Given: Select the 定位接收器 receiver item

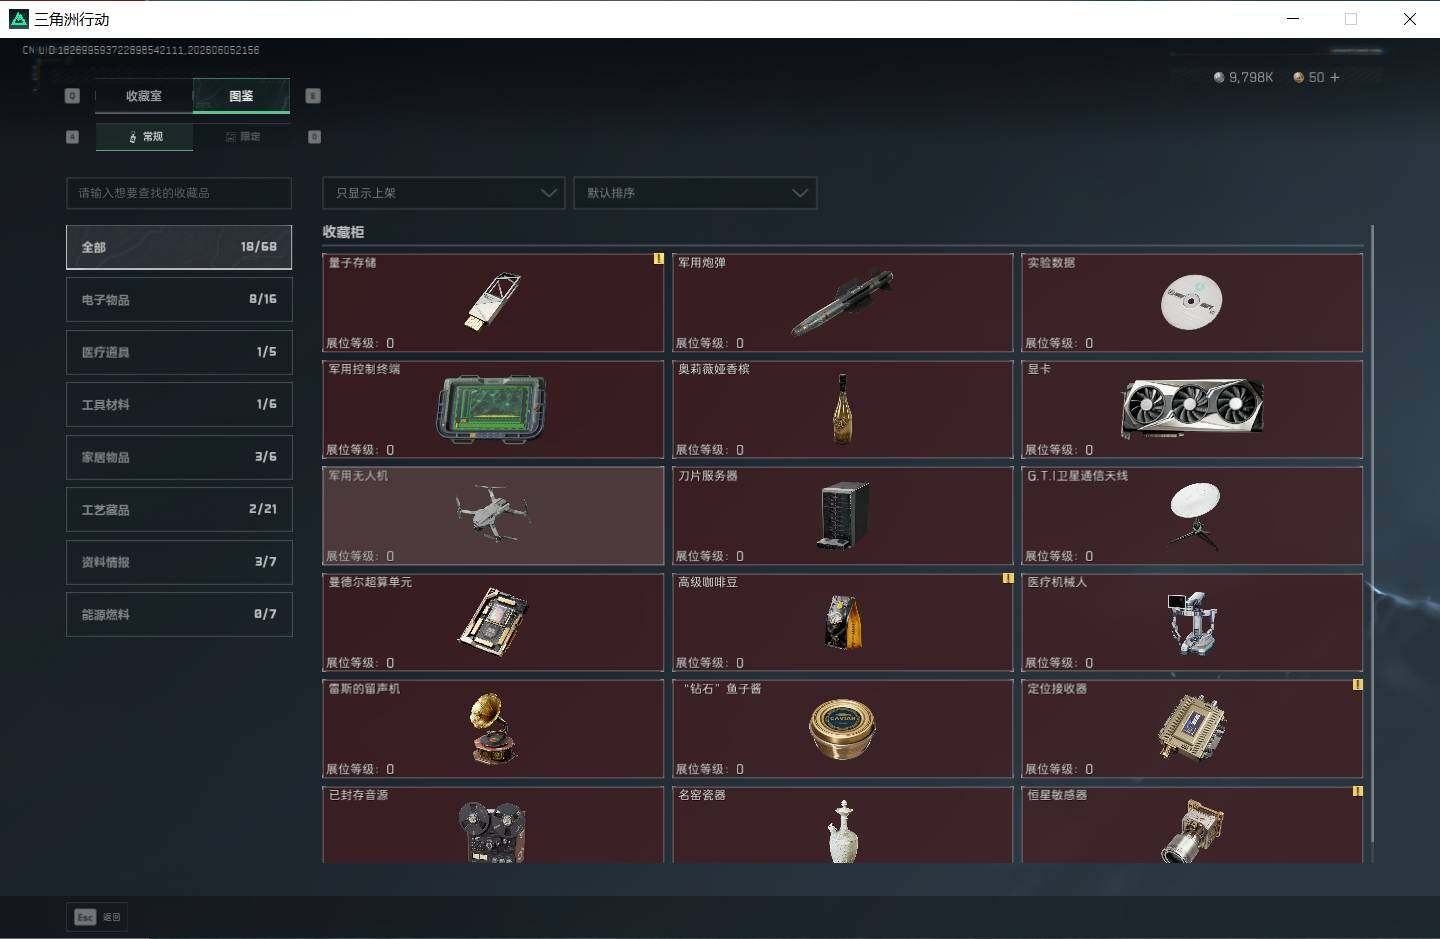Looking at the screenshot, I should [x=1192, y=728].
